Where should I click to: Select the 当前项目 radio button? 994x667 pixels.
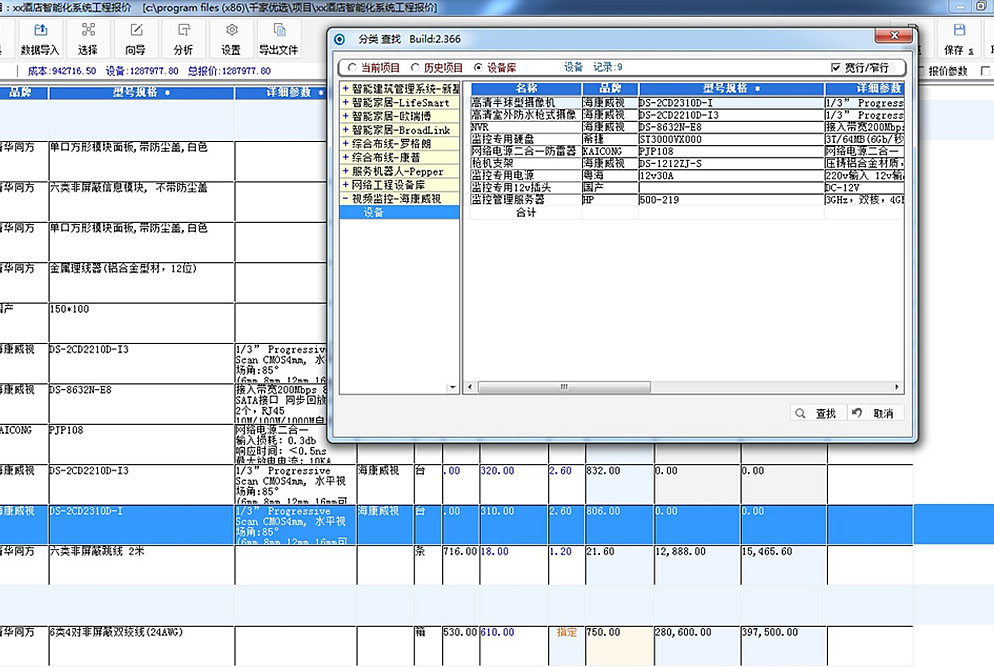tap(352, 67)
